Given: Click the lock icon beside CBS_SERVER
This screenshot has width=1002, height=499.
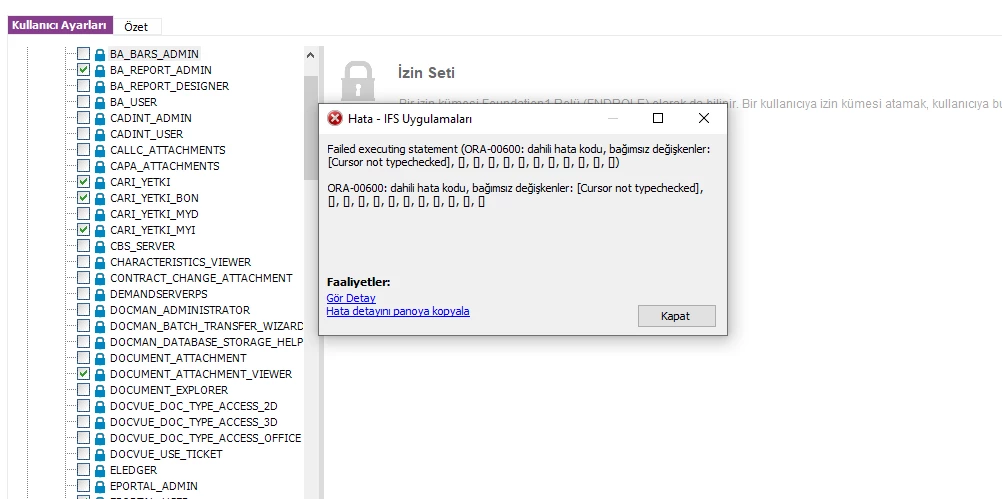Looking at the screenshot, I should [x=100, y=246].
